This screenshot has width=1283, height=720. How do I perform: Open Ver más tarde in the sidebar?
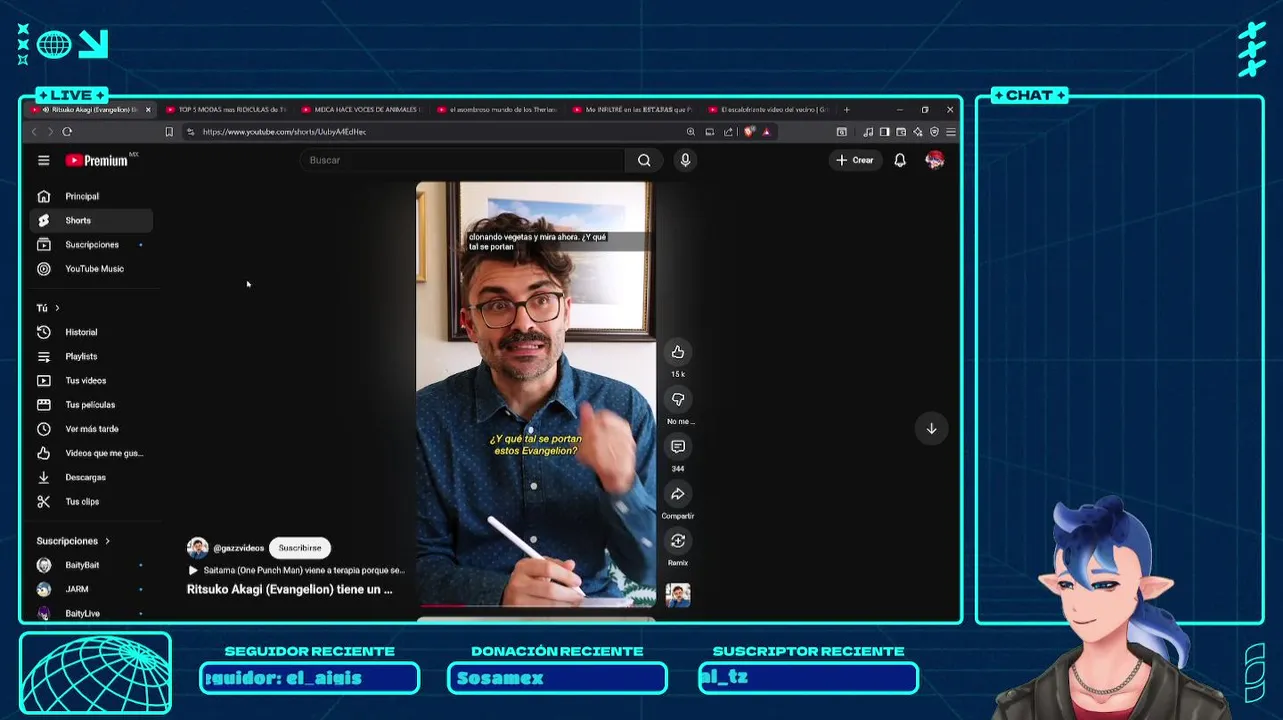[x=91, y=429]
